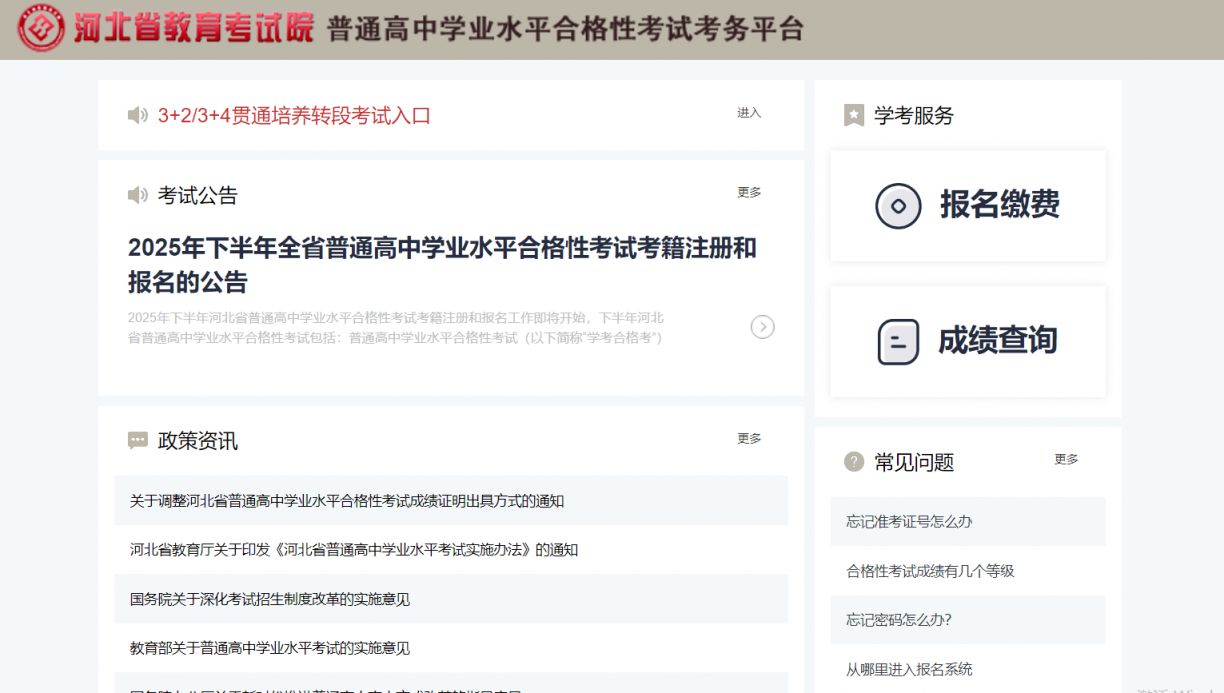This screenshot has width=1224, height=693.
Task: Click the speaker icon beside 3+2/3+4贯通培养转段考试入口
Action: [x=137, y=114]
